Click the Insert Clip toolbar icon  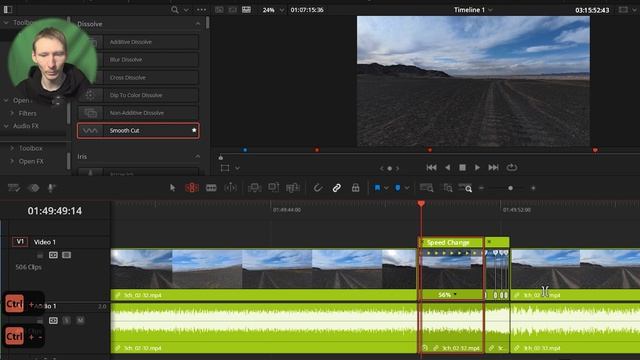point(255,188)
